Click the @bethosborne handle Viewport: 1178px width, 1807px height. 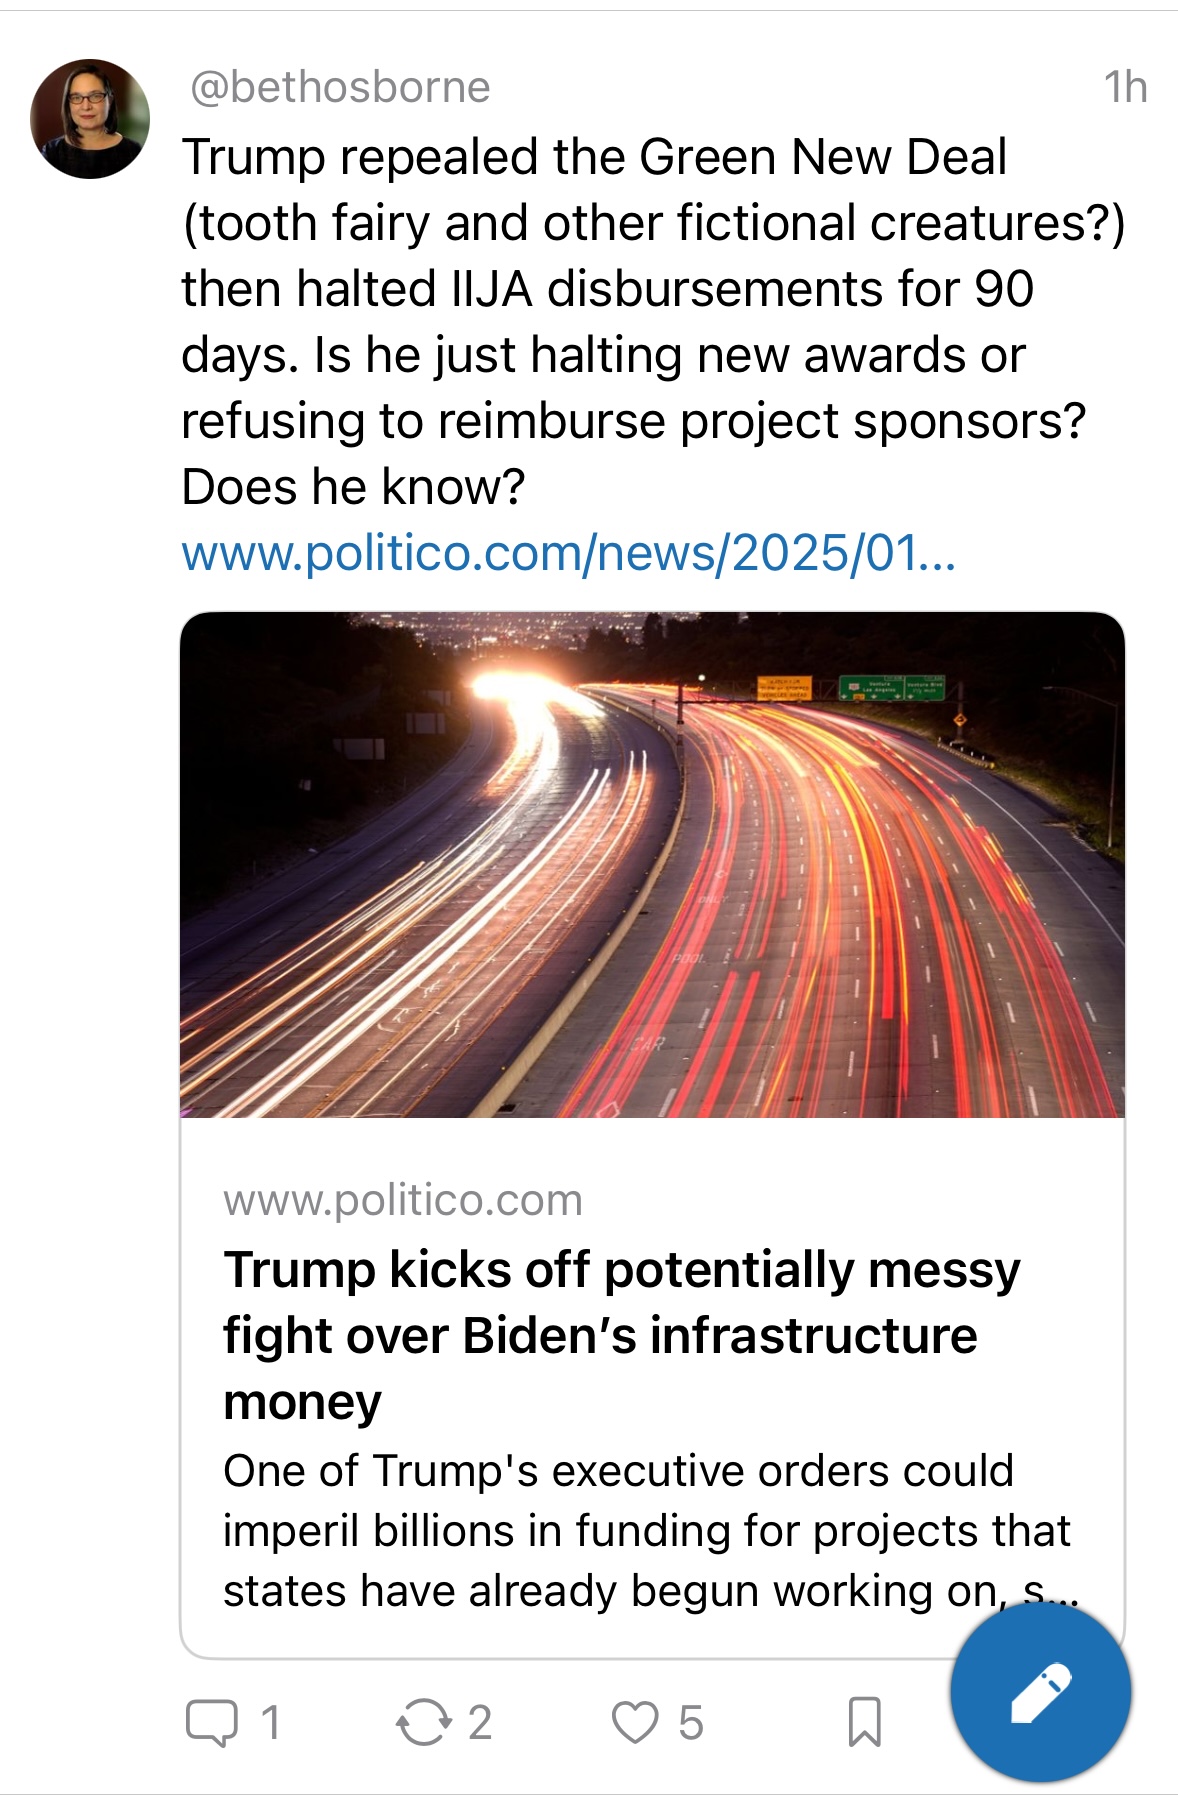pyautogui.click(x=340, y=88)
